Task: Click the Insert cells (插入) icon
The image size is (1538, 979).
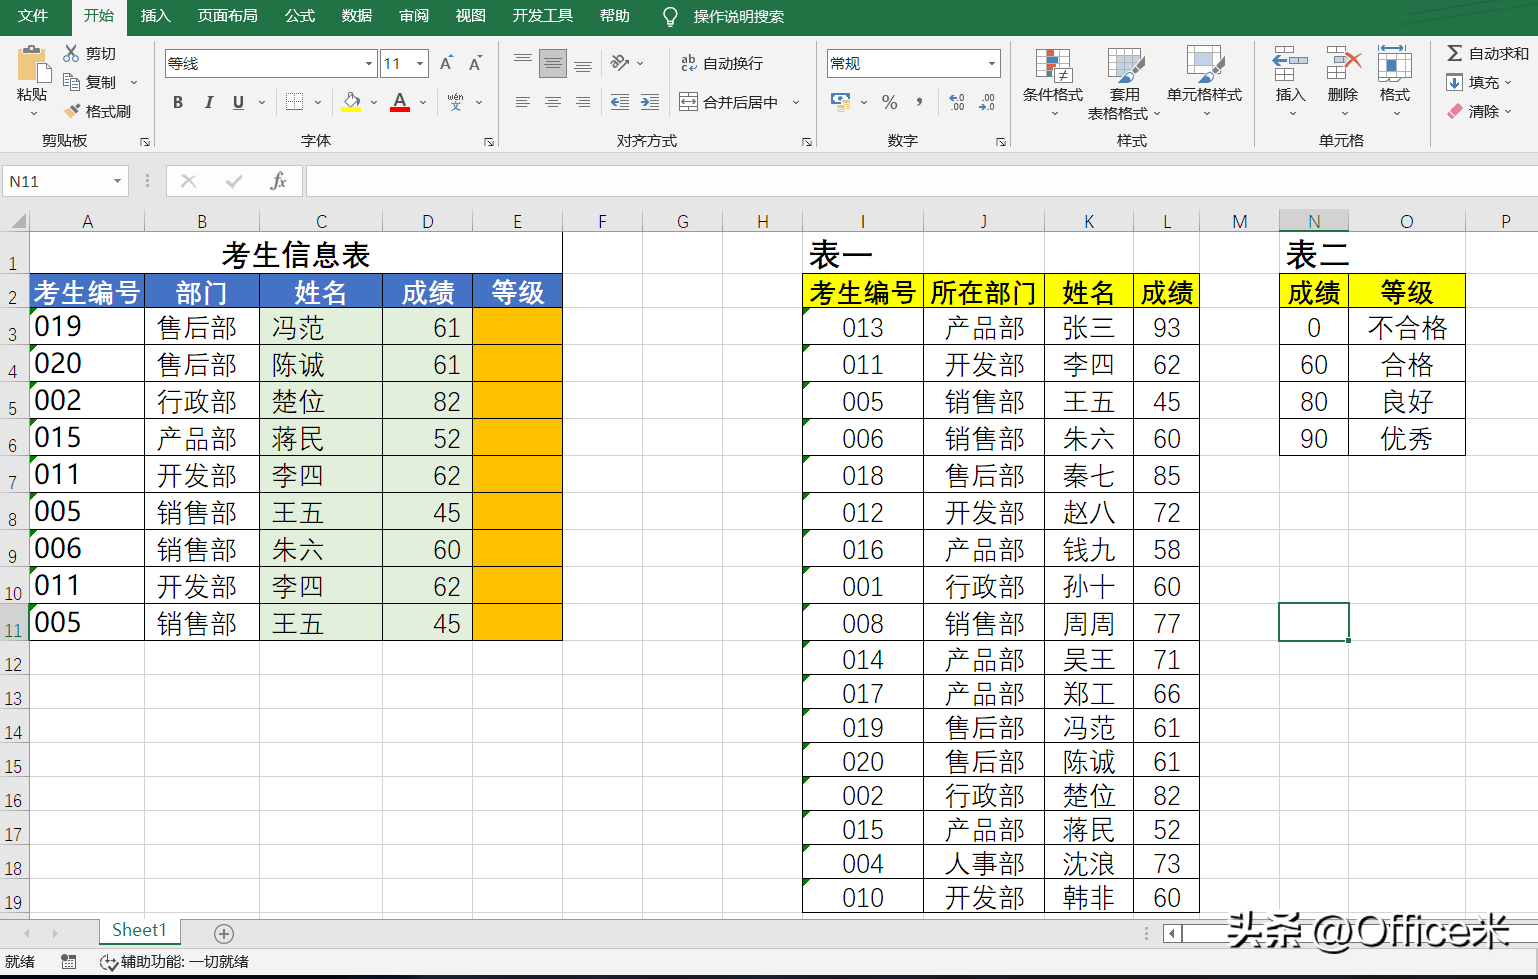Action: (1290, 64)
